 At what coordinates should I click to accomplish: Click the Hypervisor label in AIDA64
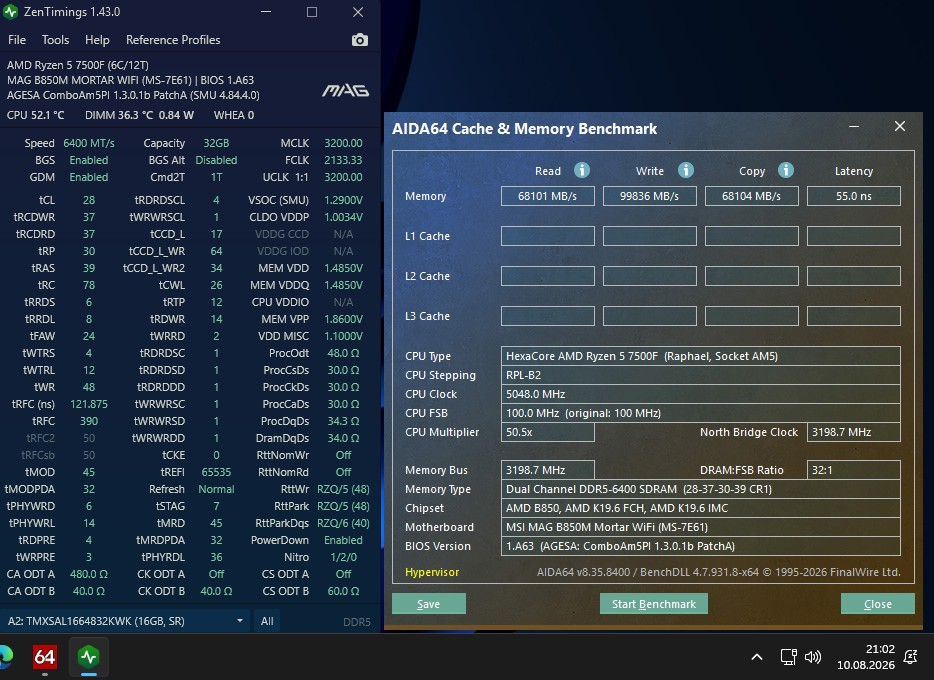(x=432, y=572)
